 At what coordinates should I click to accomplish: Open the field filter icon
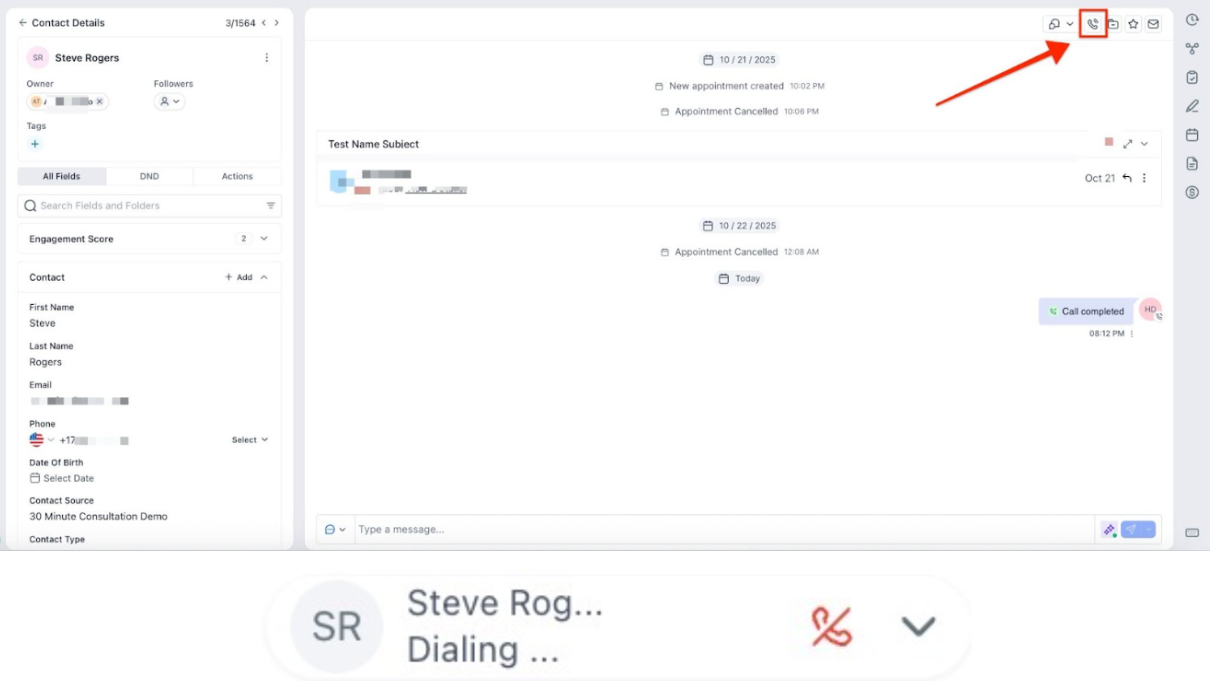coord(270,206)
